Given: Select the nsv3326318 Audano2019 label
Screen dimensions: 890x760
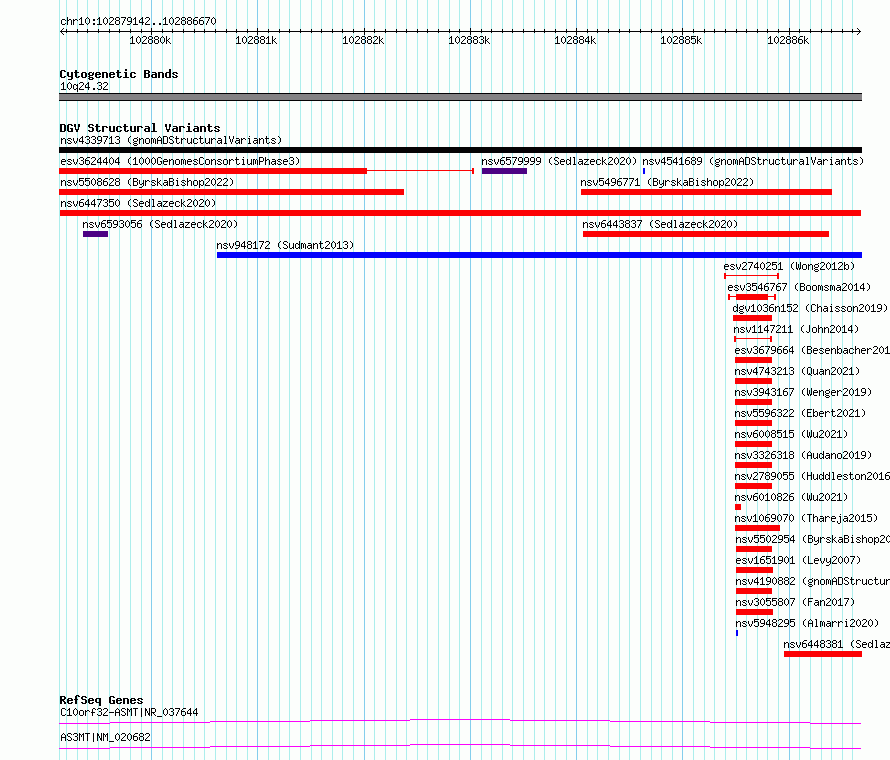Looking at the screenshot, I should (803, 455).
